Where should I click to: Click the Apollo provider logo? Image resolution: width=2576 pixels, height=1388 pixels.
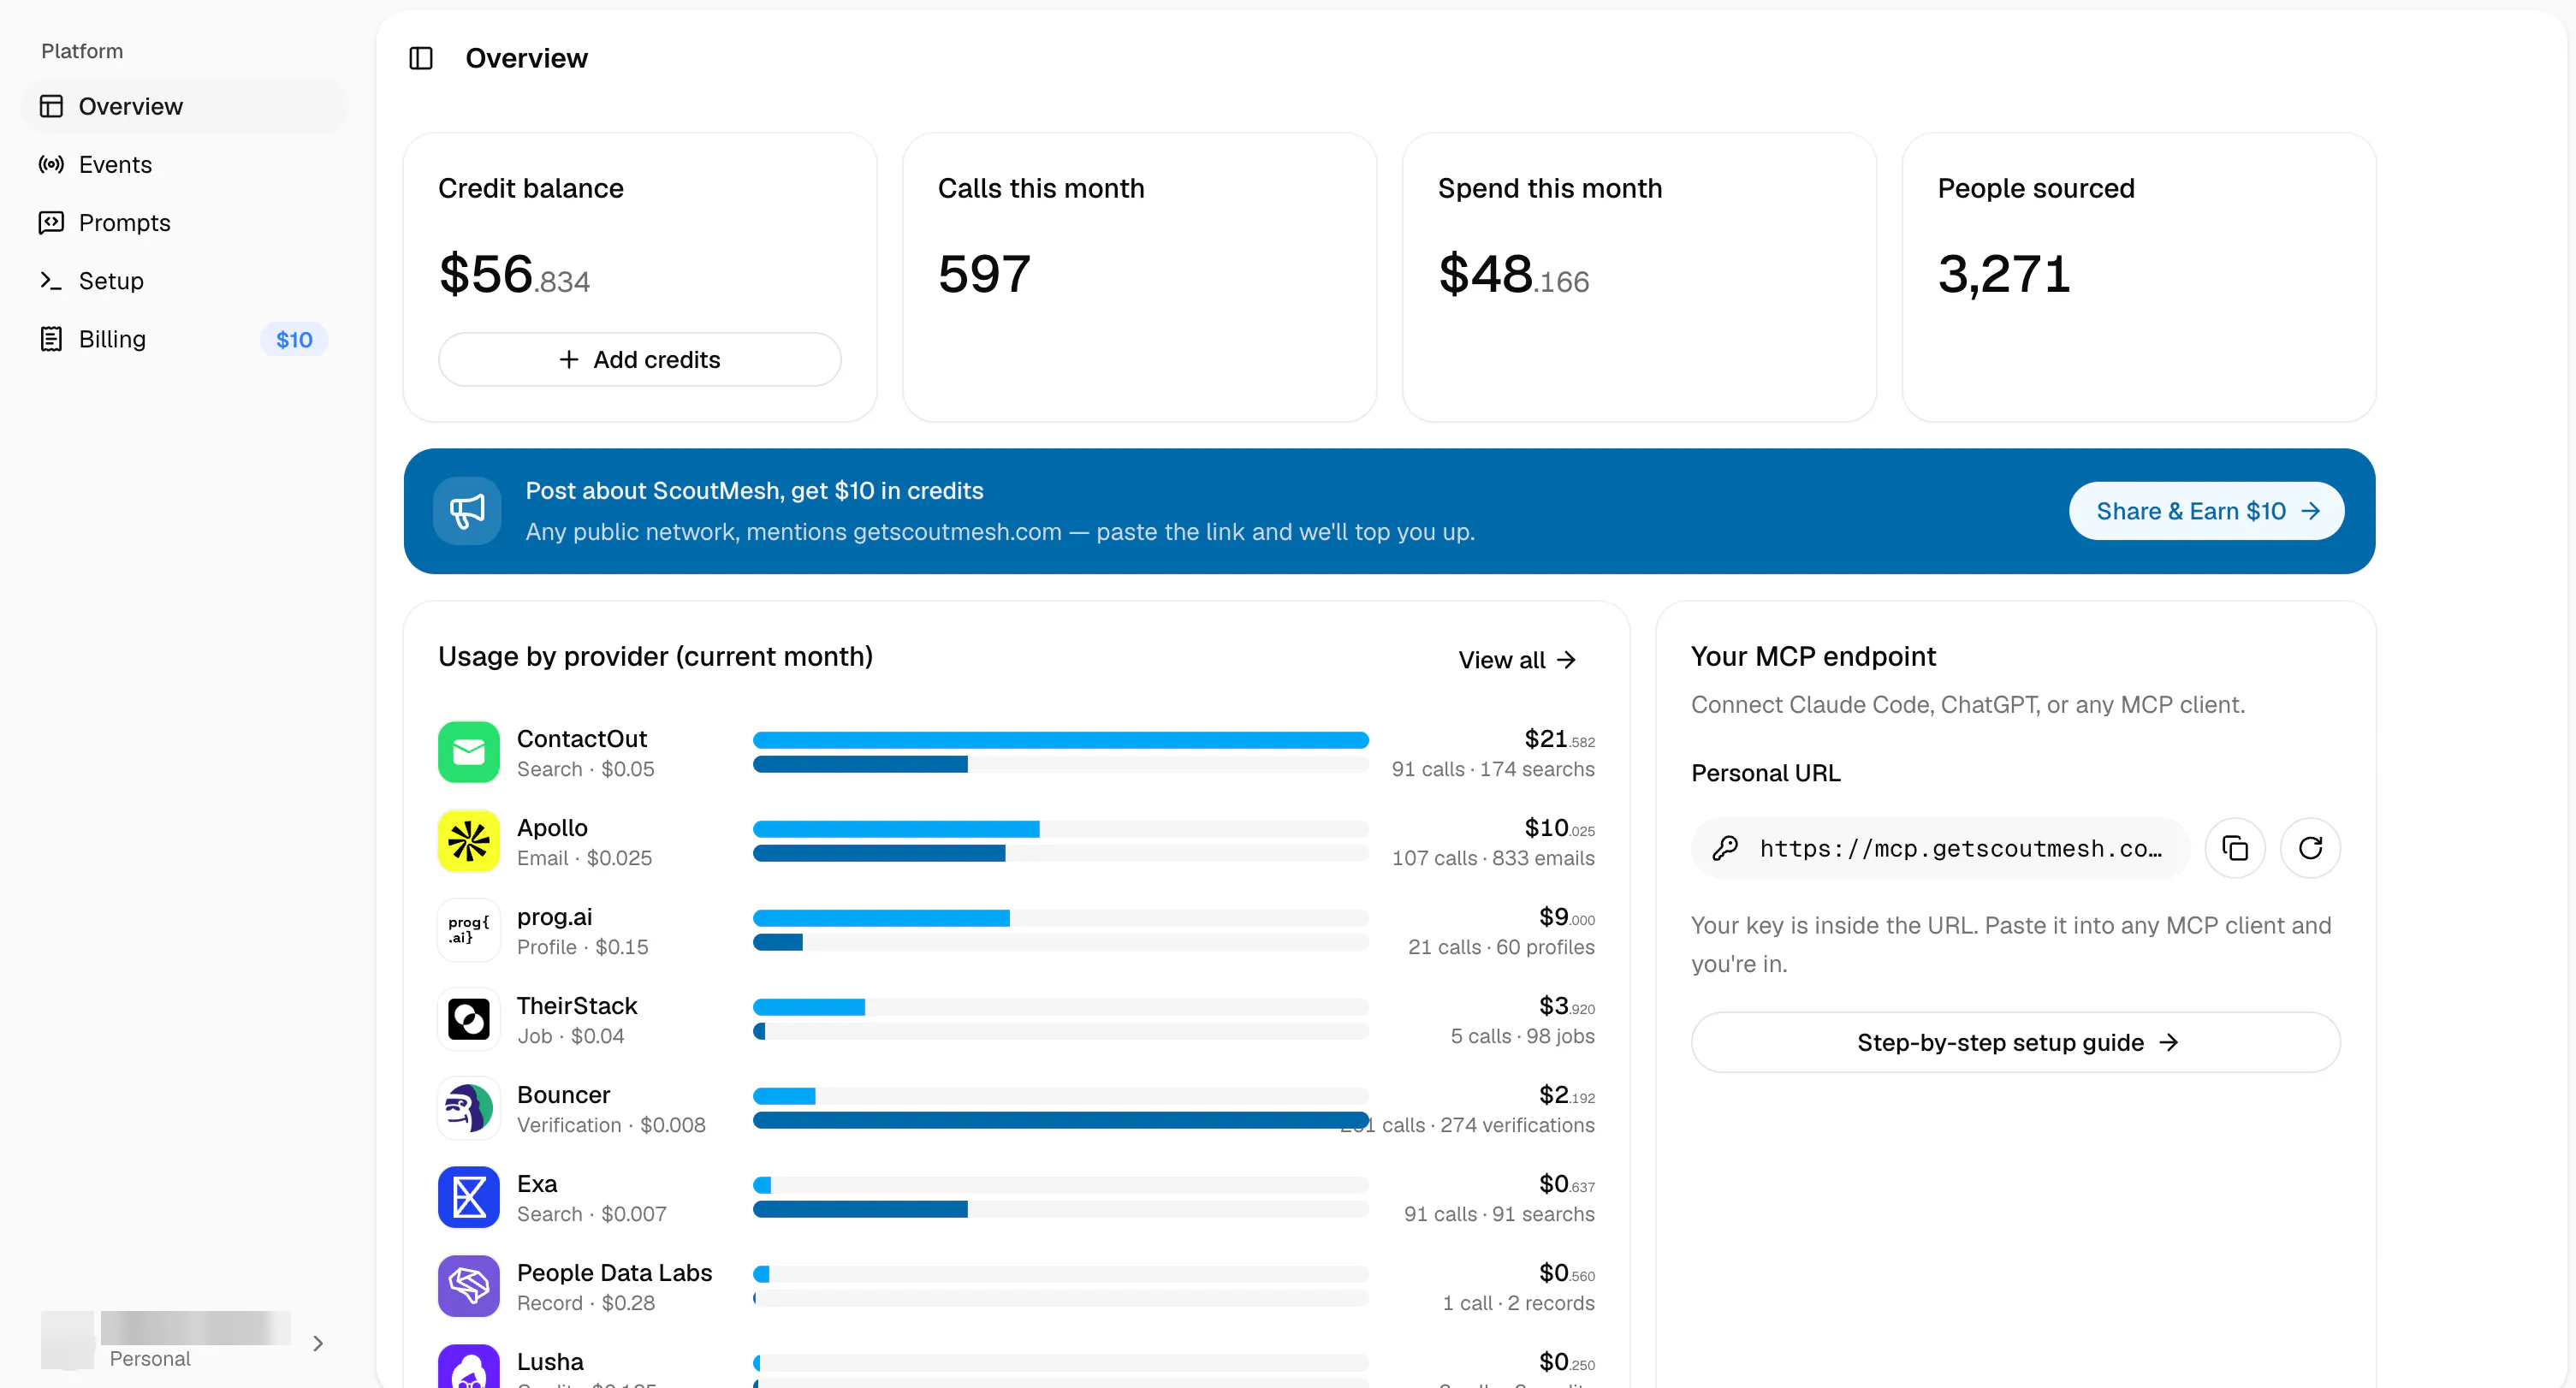tap(468, 841)
